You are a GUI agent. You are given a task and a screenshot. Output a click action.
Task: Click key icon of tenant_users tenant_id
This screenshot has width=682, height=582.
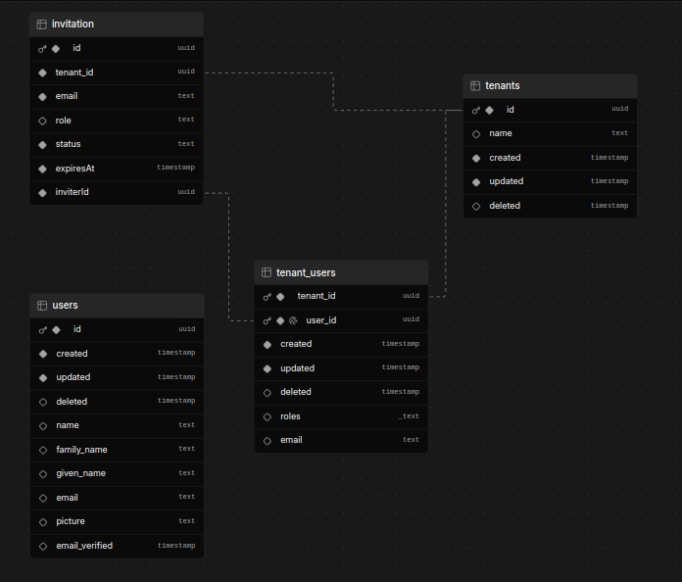(267, 297)
